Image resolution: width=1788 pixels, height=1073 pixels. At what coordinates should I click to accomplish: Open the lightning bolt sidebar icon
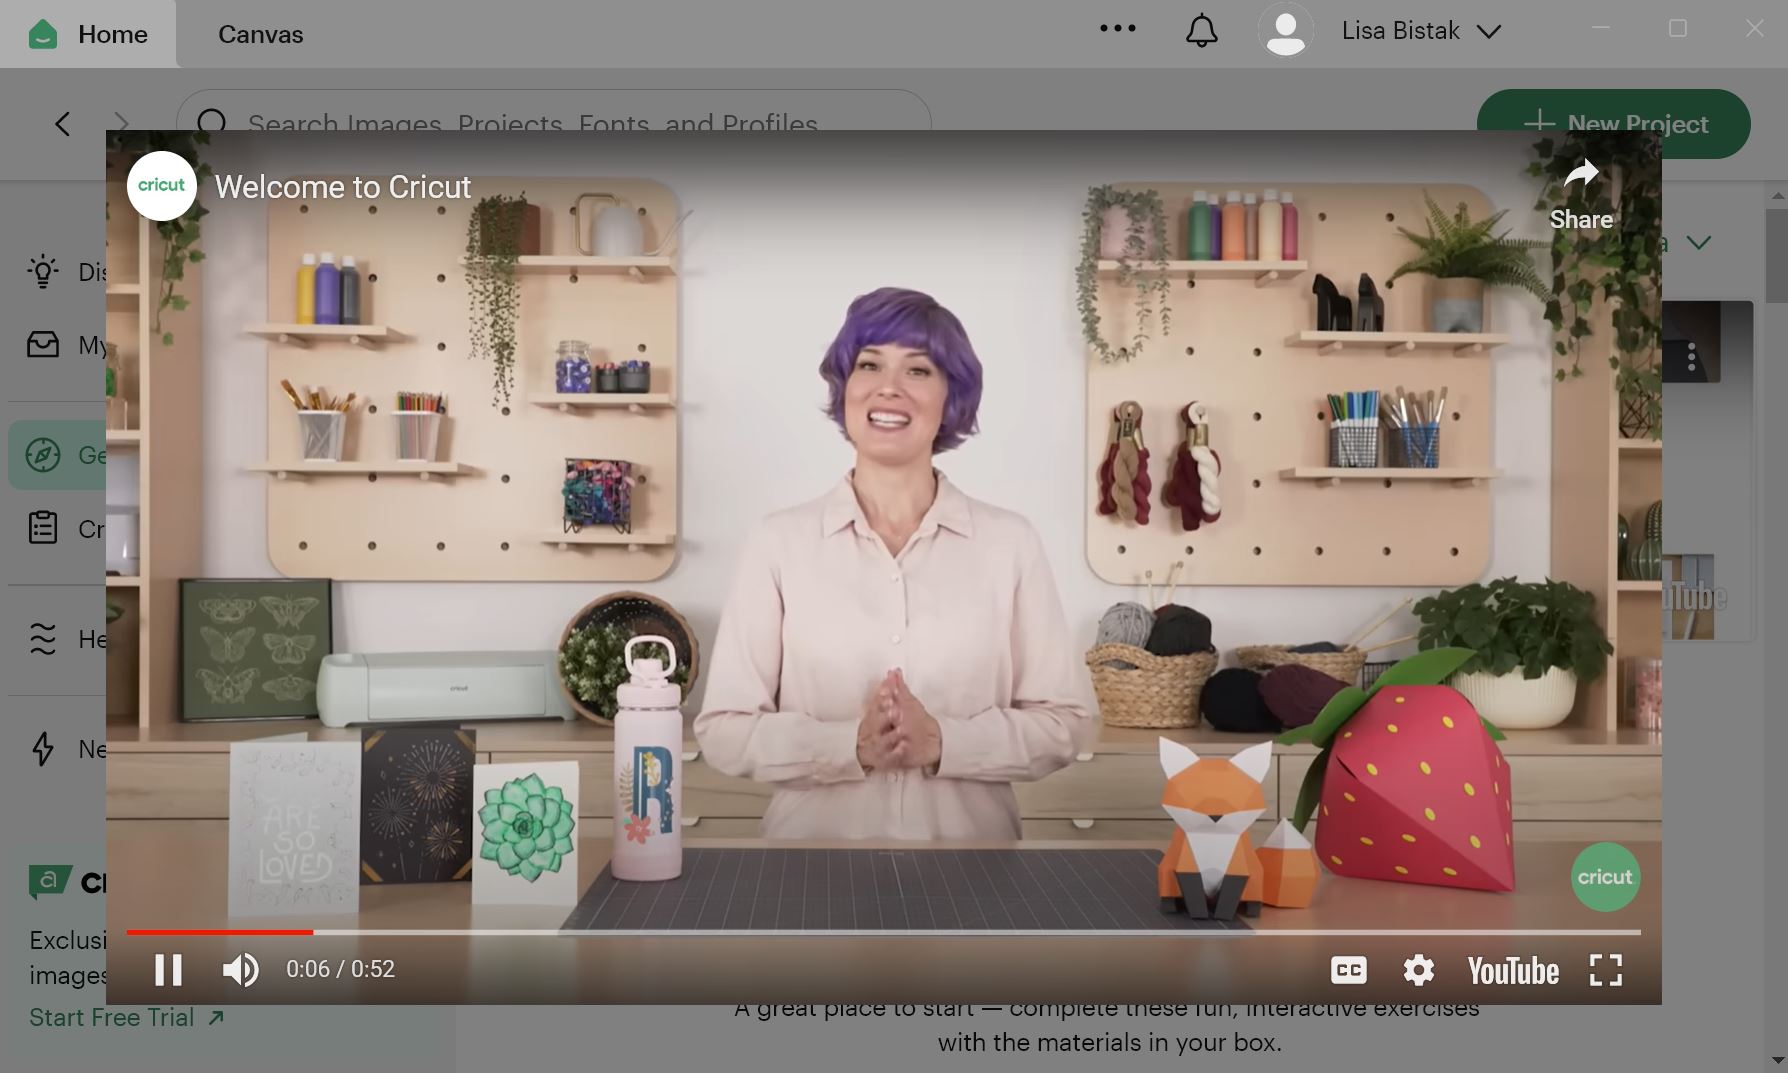43,748
